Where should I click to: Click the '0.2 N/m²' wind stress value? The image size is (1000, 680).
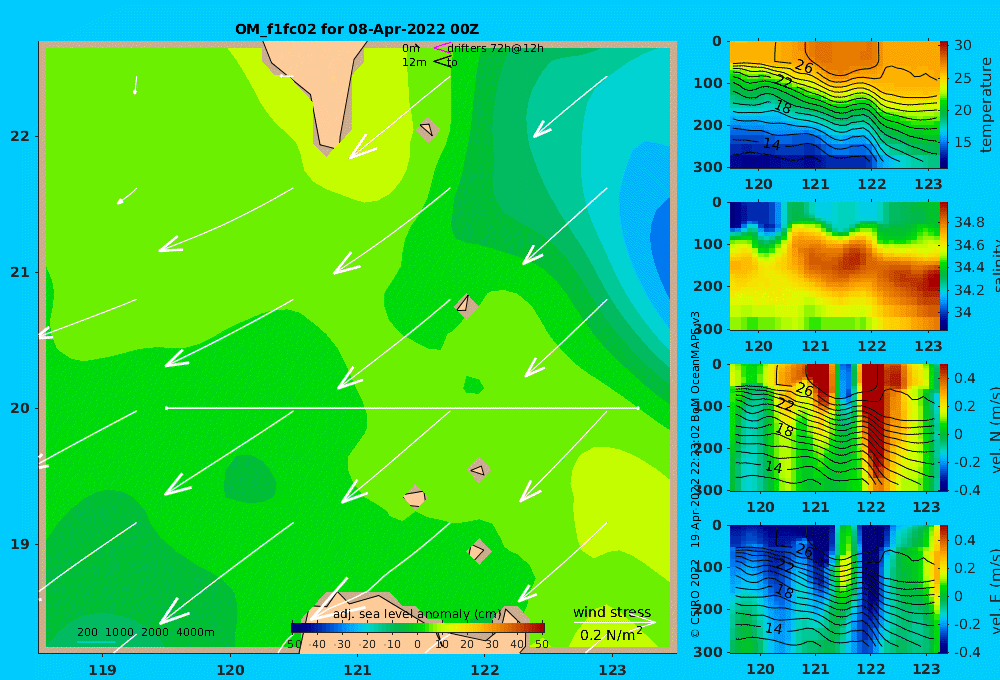(x=611, y=635)
